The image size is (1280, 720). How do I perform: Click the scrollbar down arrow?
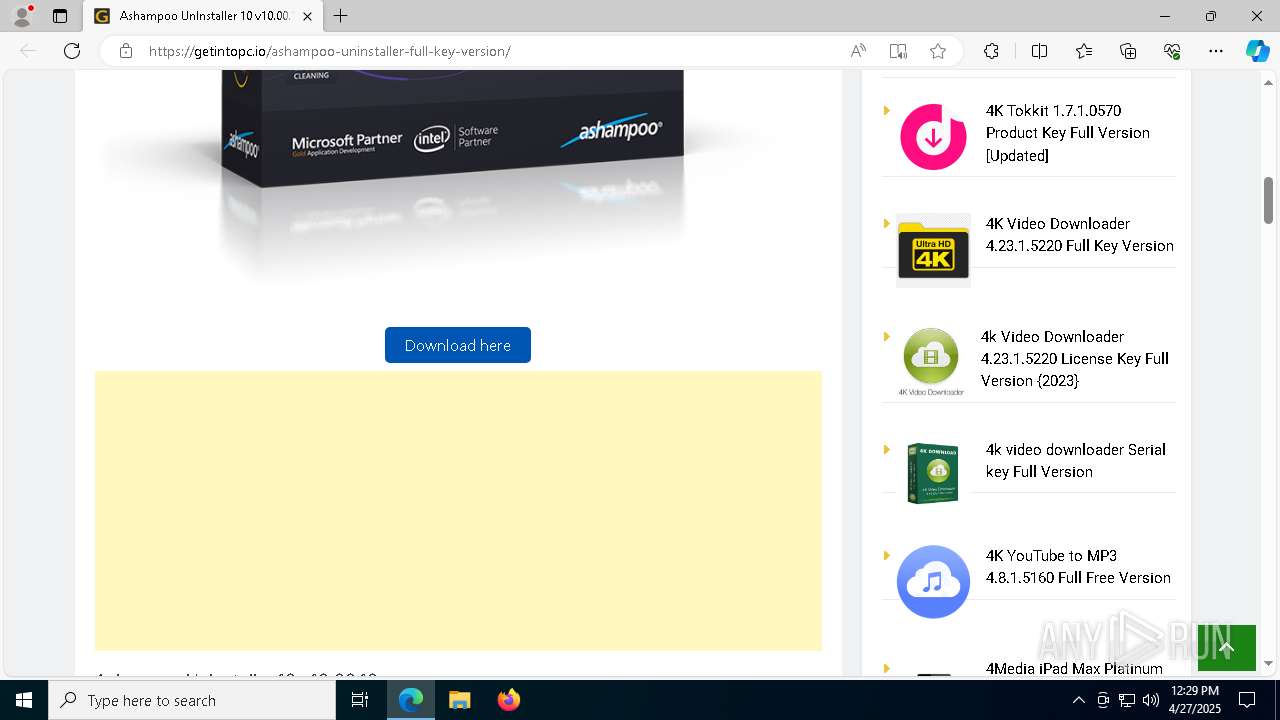1269,664
